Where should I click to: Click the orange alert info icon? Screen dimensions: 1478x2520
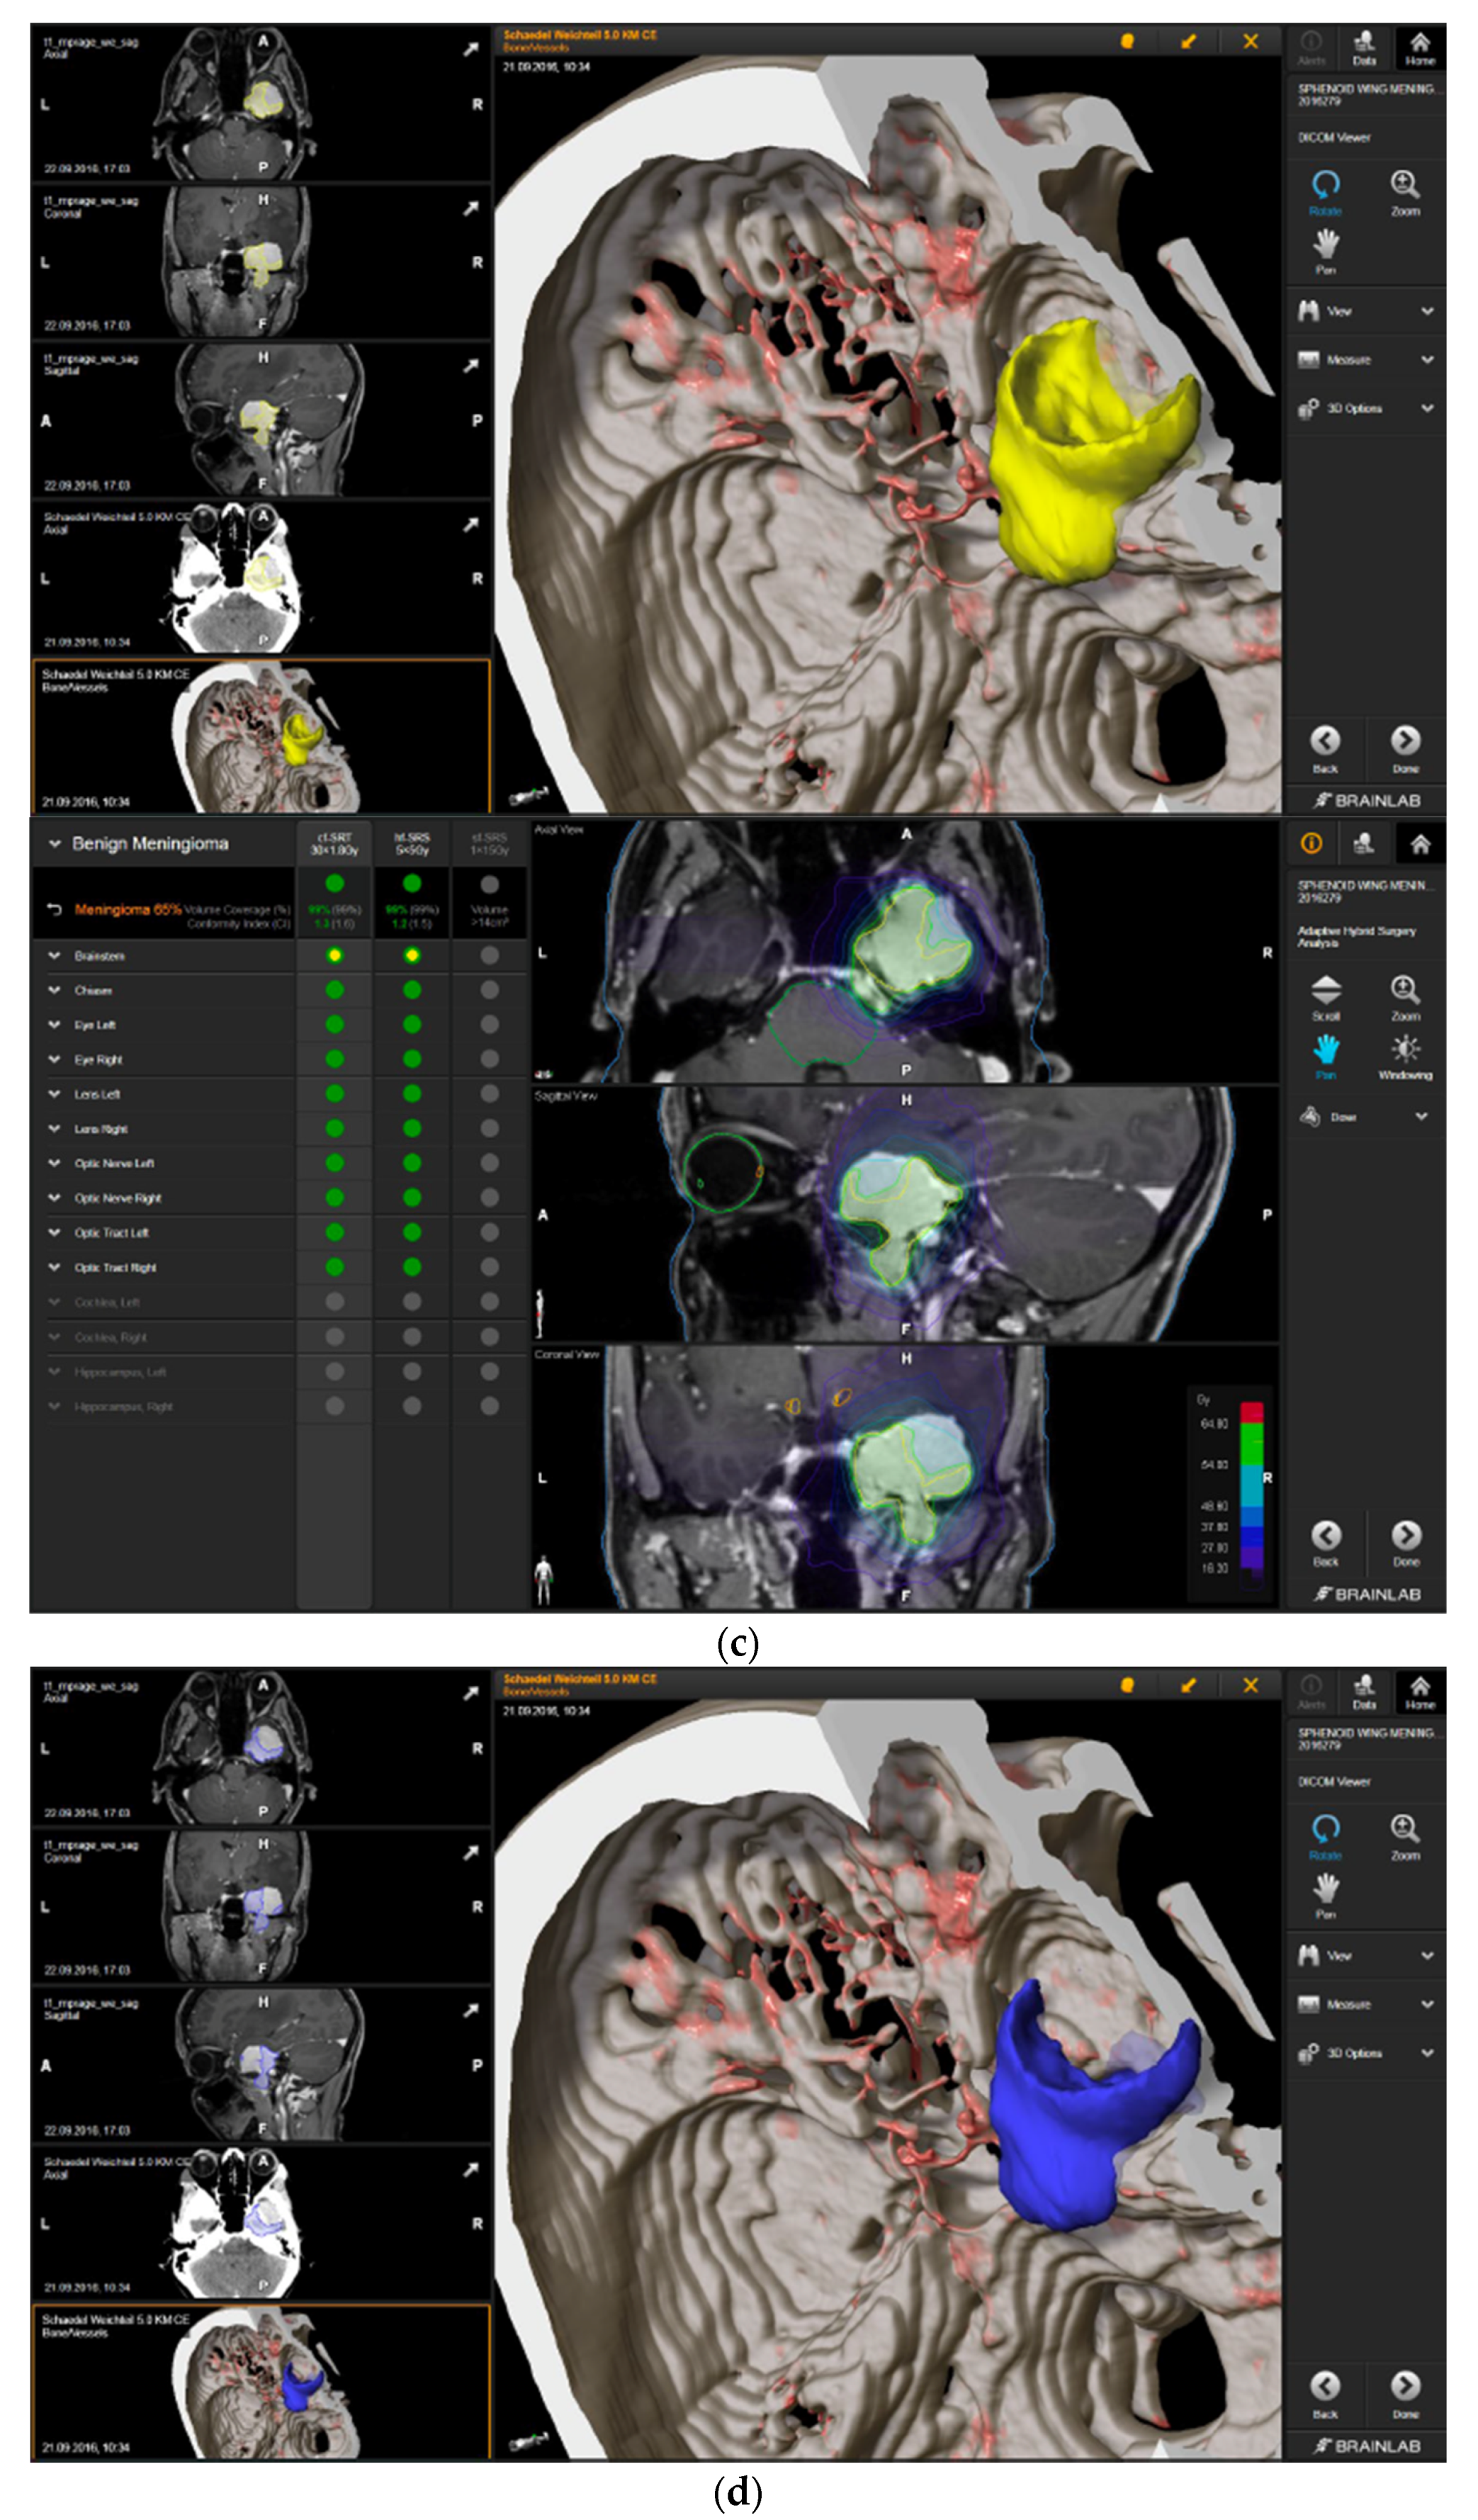[1311, 844]
